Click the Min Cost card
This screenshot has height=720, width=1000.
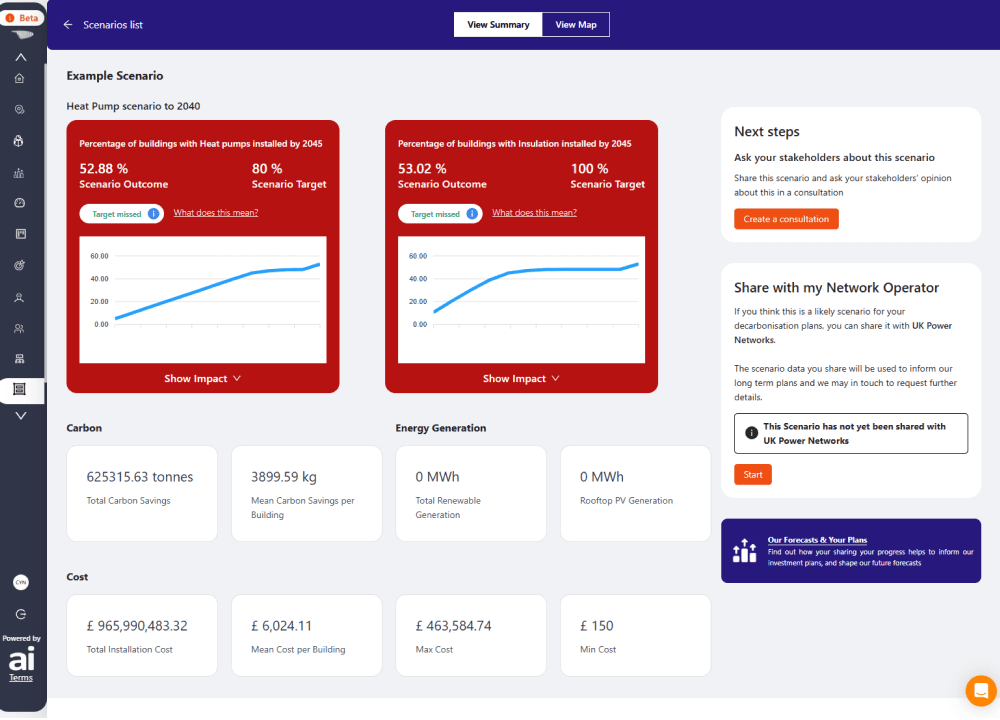(x=635, y=636)
